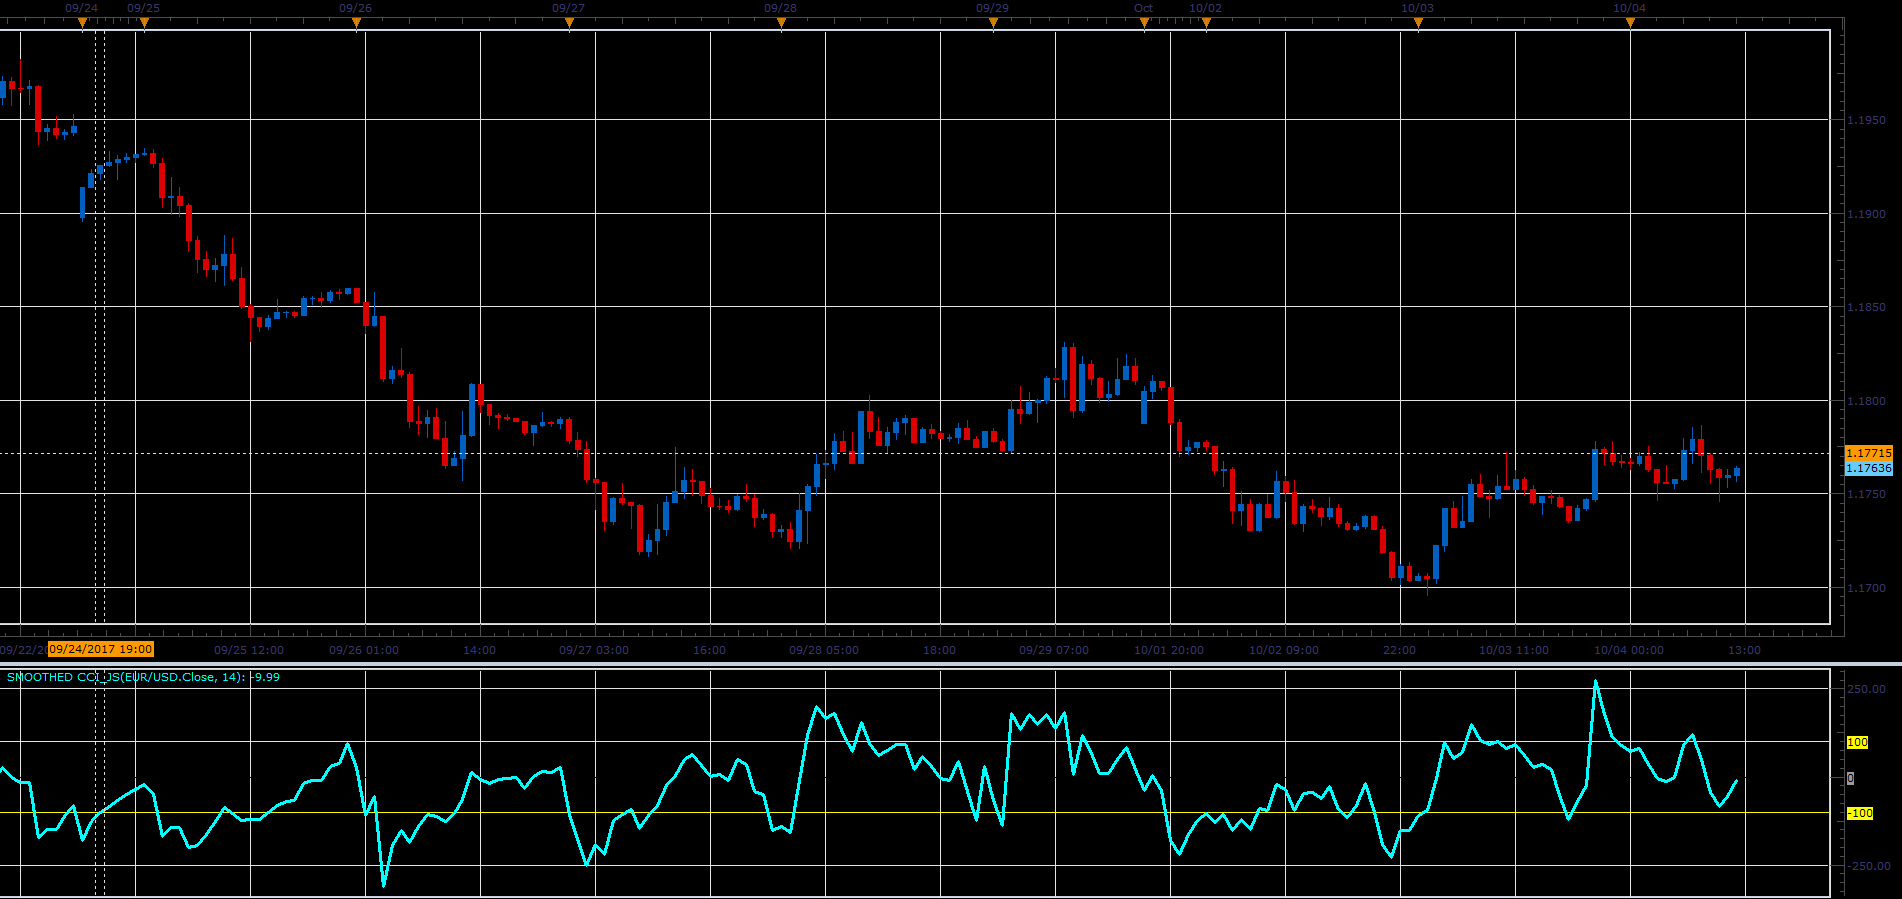The width and height of the screenshot is (1902, 899).
Task: Click the 09/26 orange day marker triangle
Action: coord(356,22)
